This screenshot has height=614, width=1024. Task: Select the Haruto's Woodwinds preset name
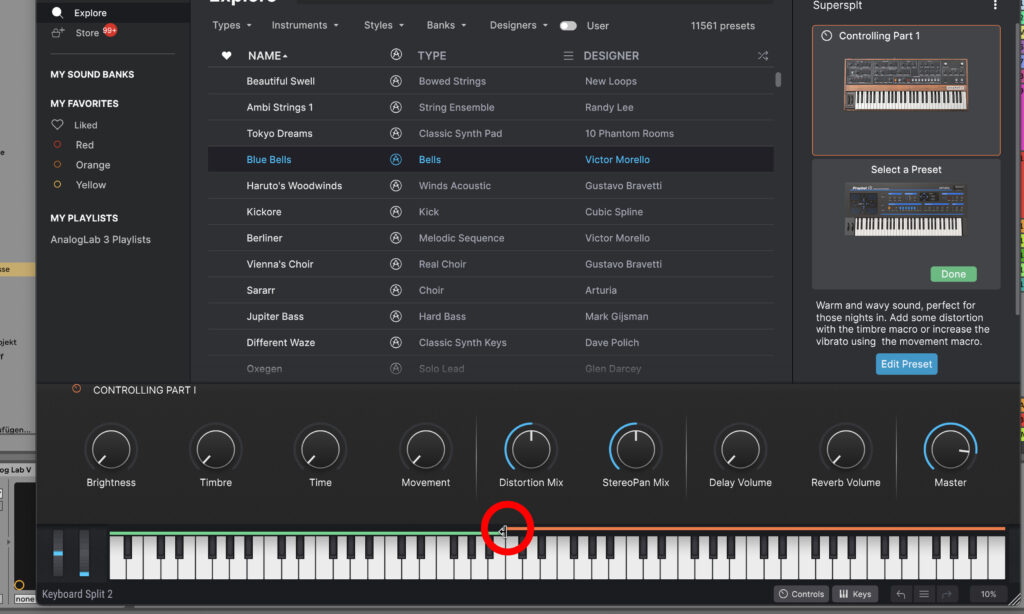294,186
